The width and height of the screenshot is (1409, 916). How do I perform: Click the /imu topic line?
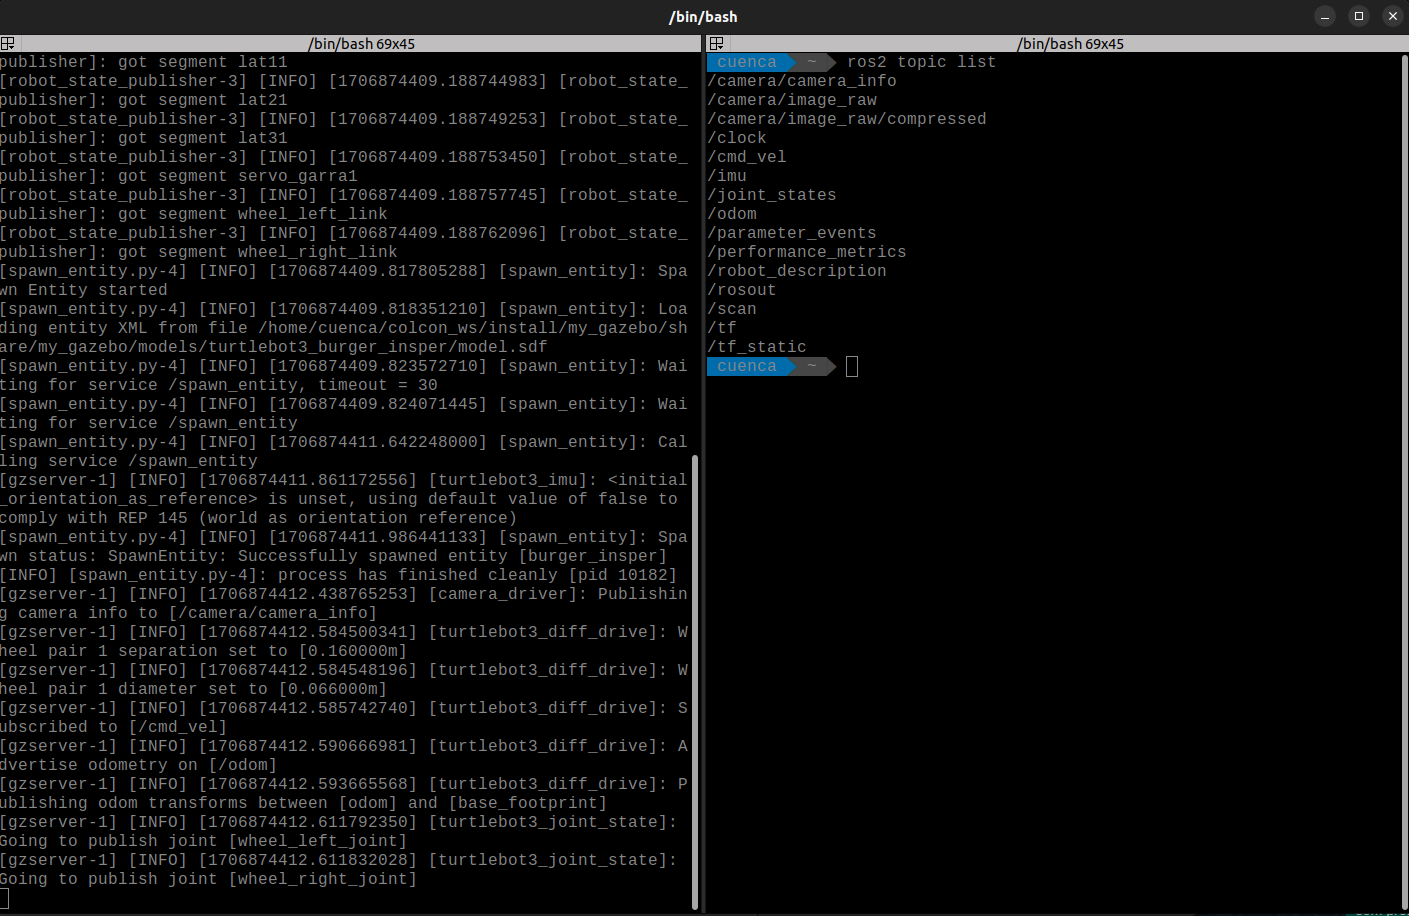(x=727, y=176)
